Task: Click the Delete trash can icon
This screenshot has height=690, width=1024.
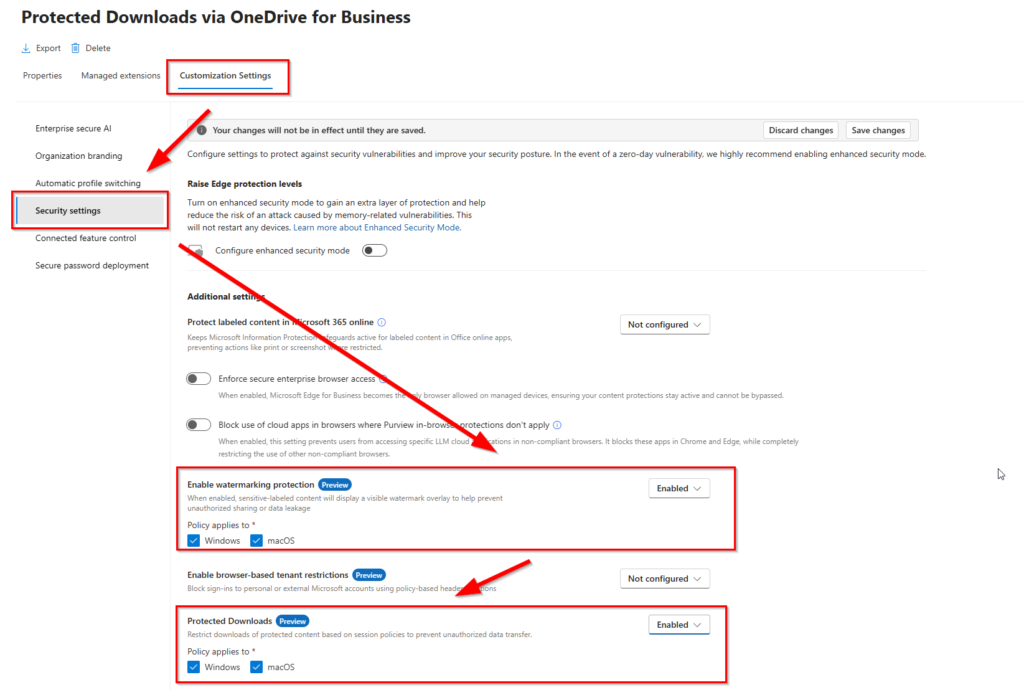Action: (75, 48)
